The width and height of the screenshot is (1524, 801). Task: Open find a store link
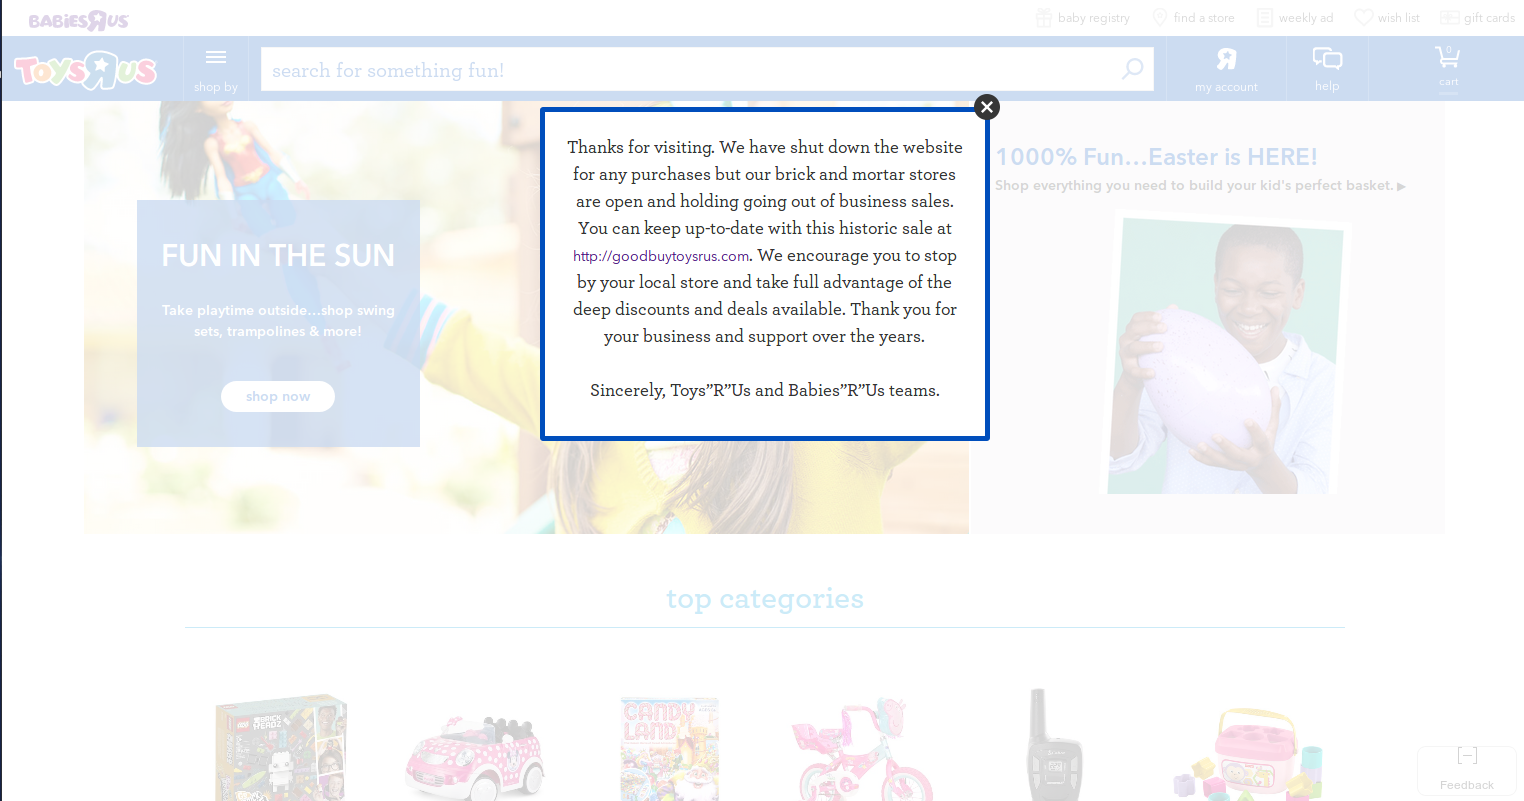(1194, 18)
